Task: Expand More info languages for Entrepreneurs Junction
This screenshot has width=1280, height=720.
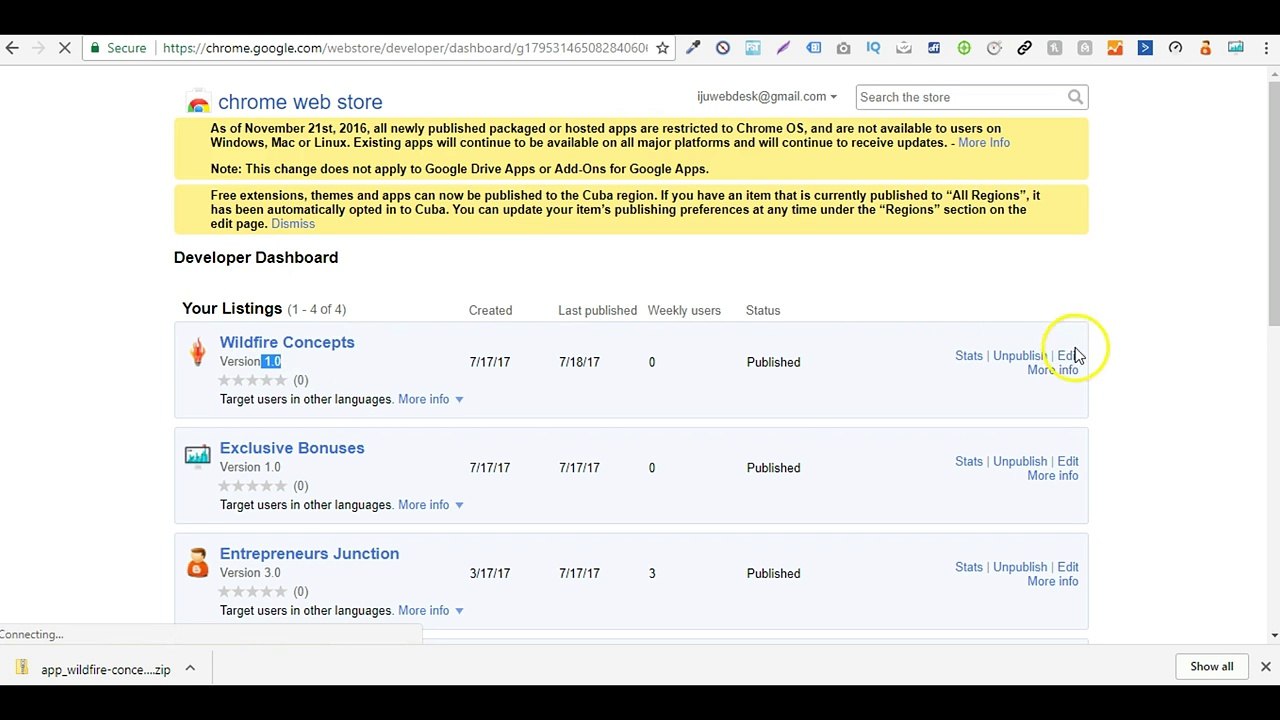Action: pos(431,611)
